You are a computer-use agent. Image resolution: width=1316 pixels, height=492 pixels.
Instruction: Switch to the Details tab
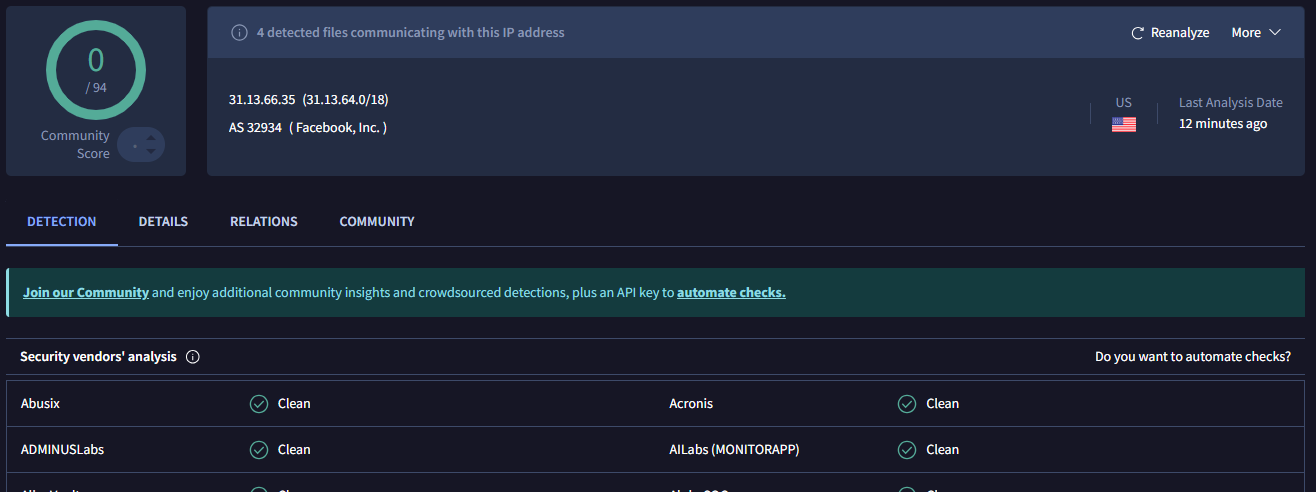click(x=163, y=222)
